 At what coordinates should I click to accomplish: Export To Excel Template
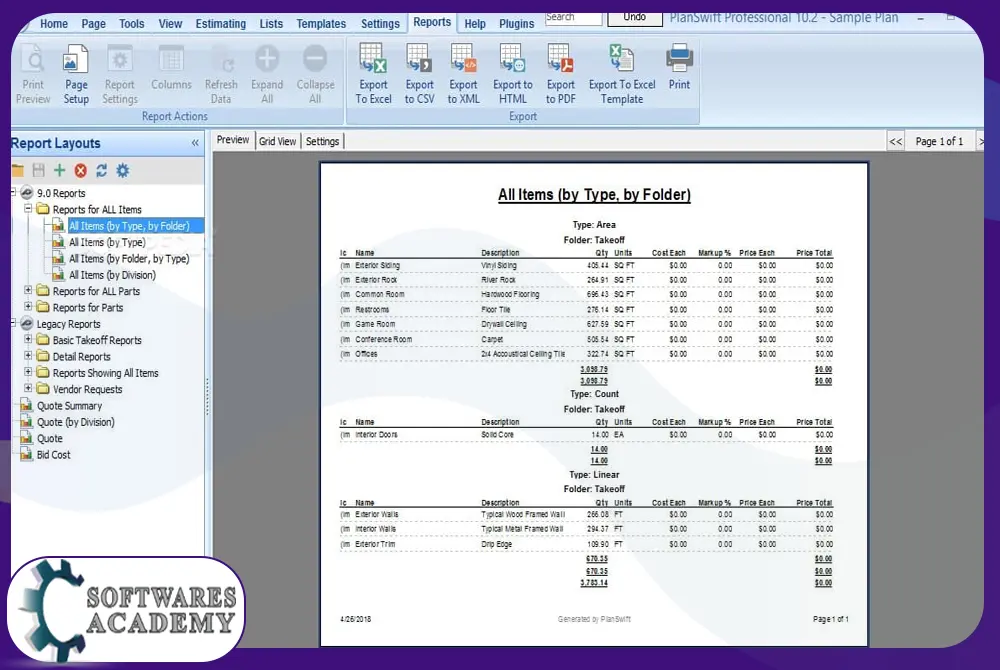pyautogui.click(x=622, y=75)
